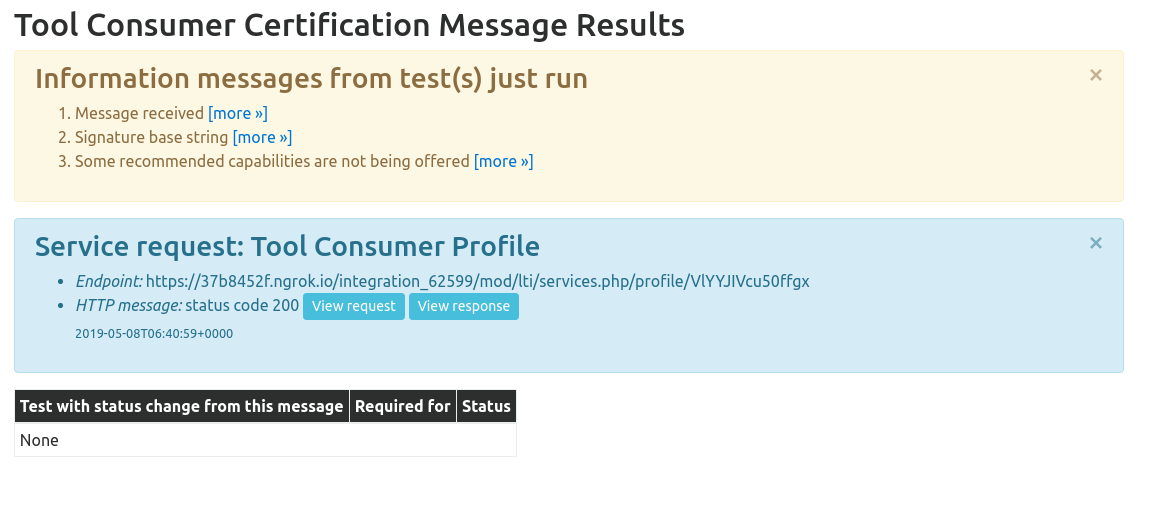This screenshot has width=1160, height=510.
Task: Click the 'Information messages from test(s) just run' heading
Action: (311, 78)
